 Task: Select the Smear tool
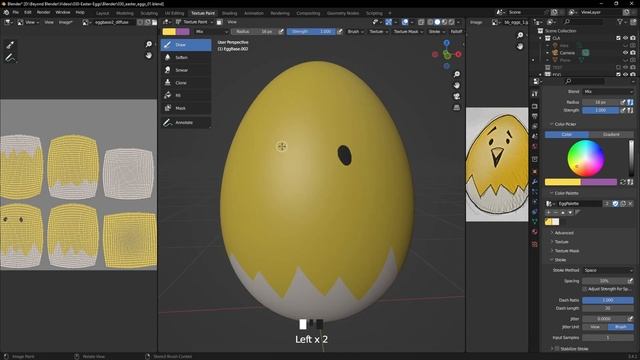[186, 70]
